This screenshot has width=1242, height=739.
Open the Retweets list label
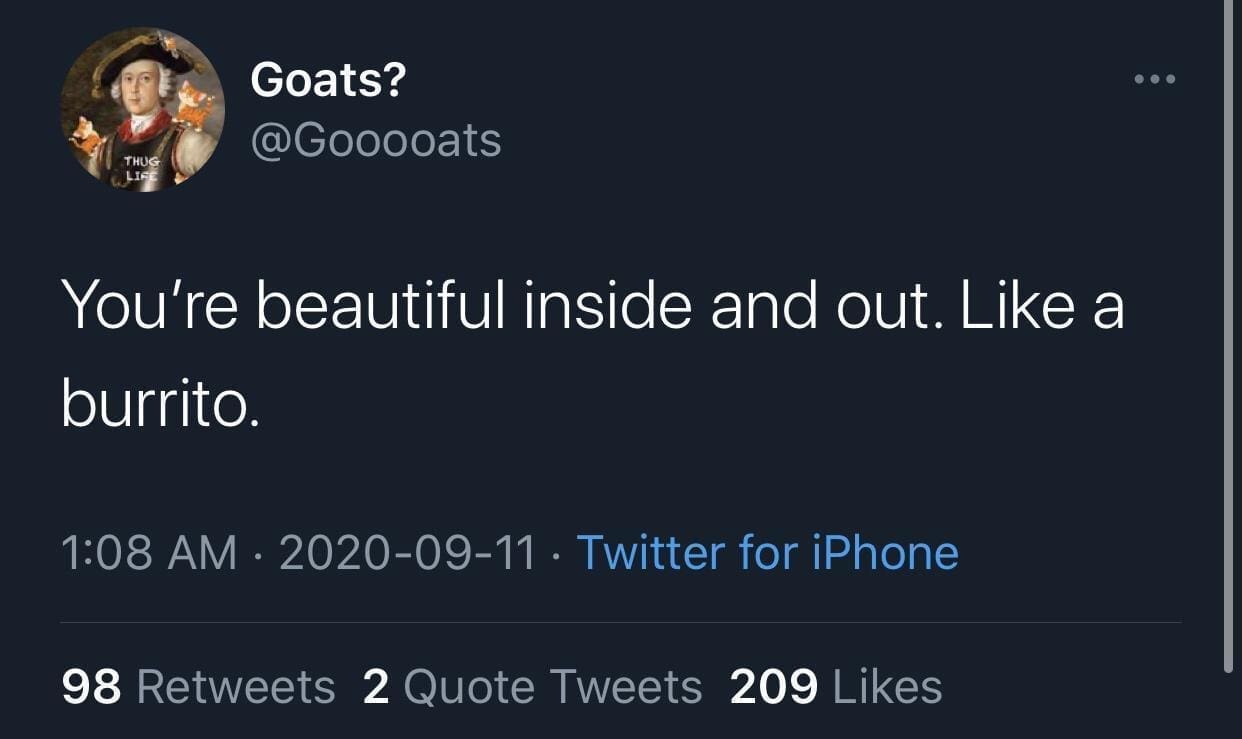point(235,687)
